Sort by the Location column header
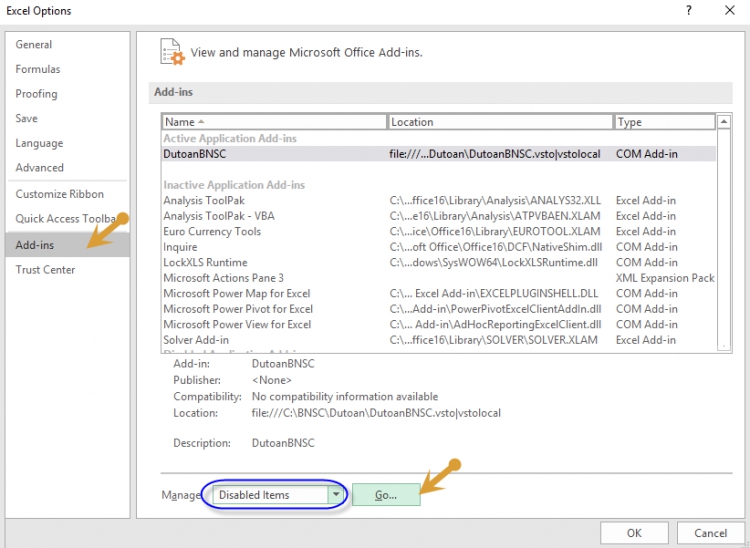Image resolution: width=750 pixels, height=548 pixels. click(x=500, y=122)
